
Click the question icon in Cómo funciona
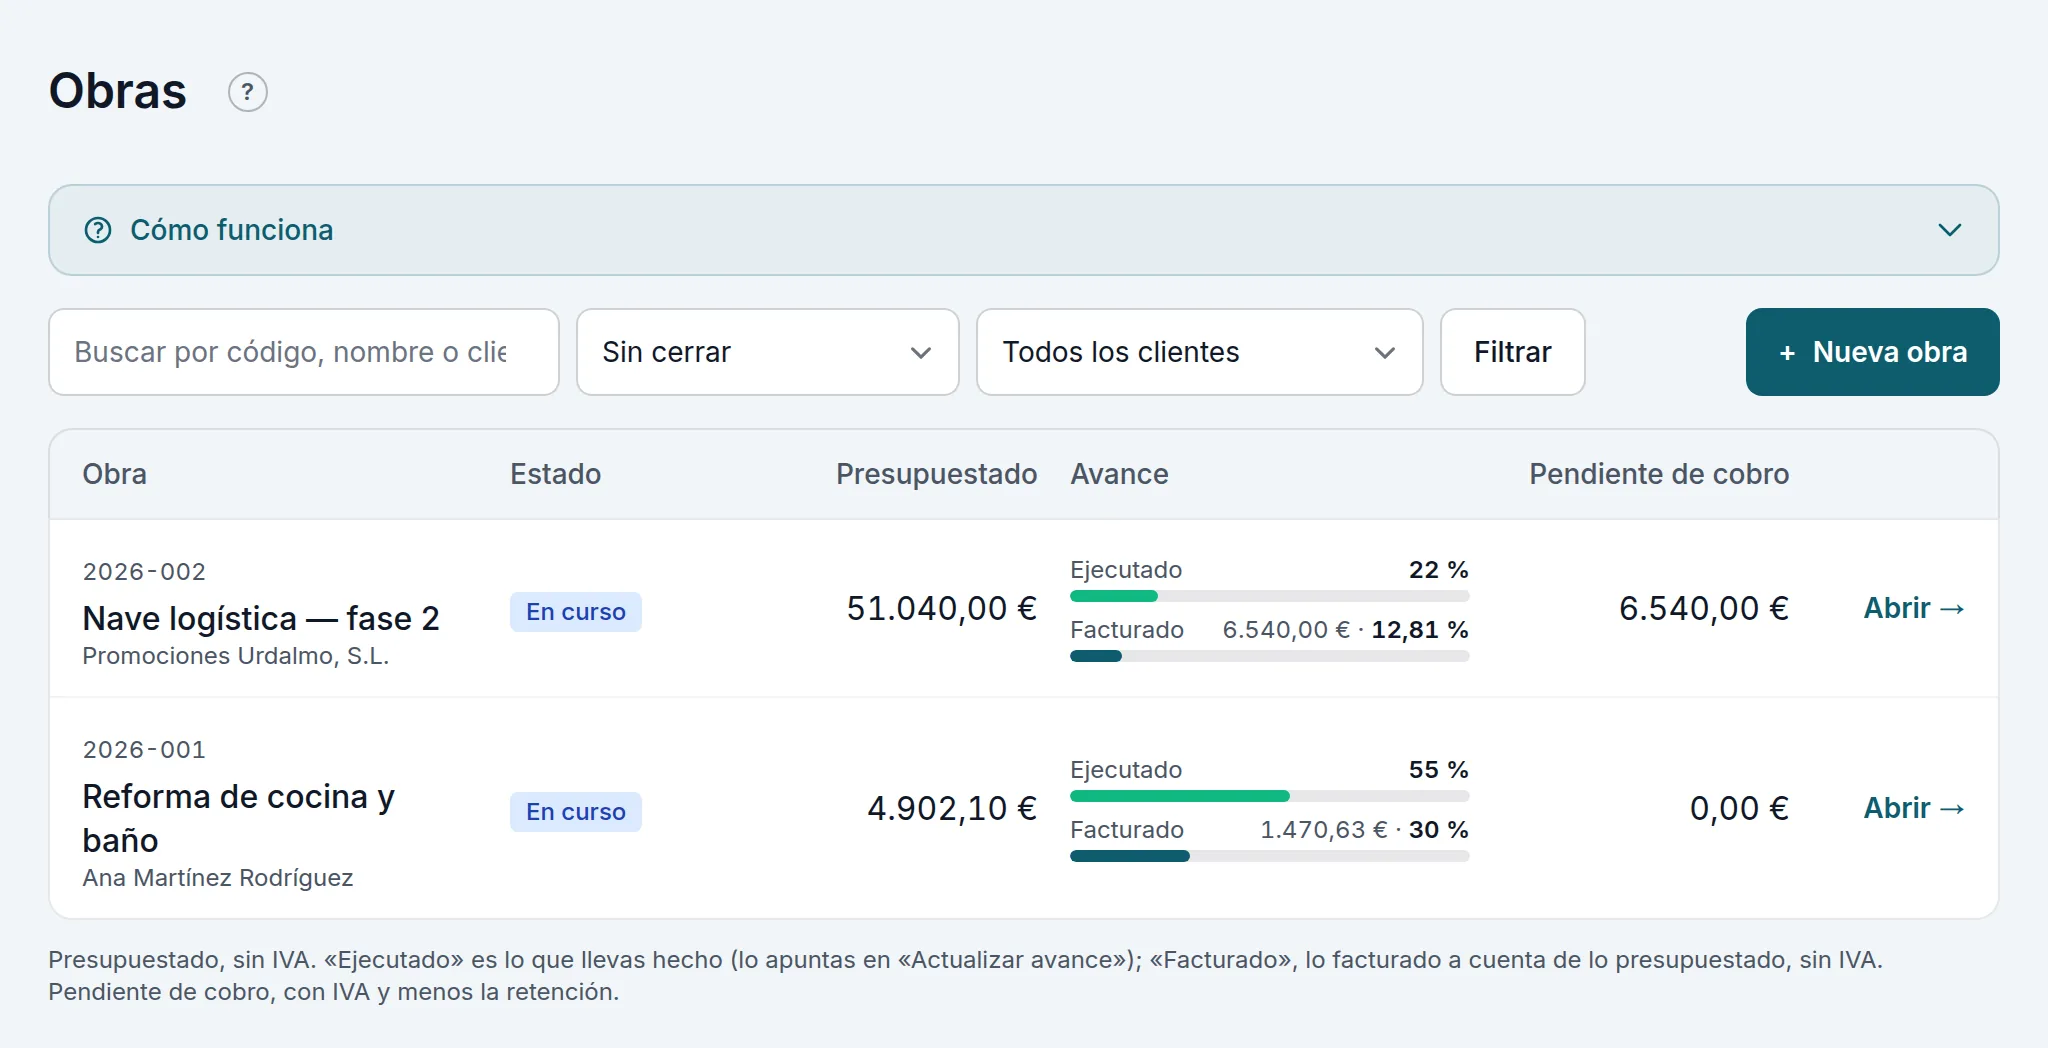coord(98,230)
